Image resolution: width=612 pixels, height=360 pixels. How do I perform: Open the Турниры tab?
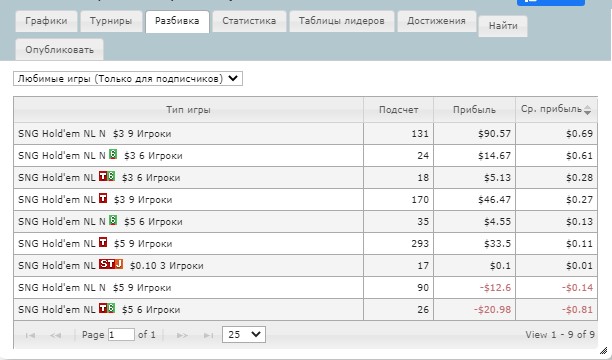[x=111, y=21]
